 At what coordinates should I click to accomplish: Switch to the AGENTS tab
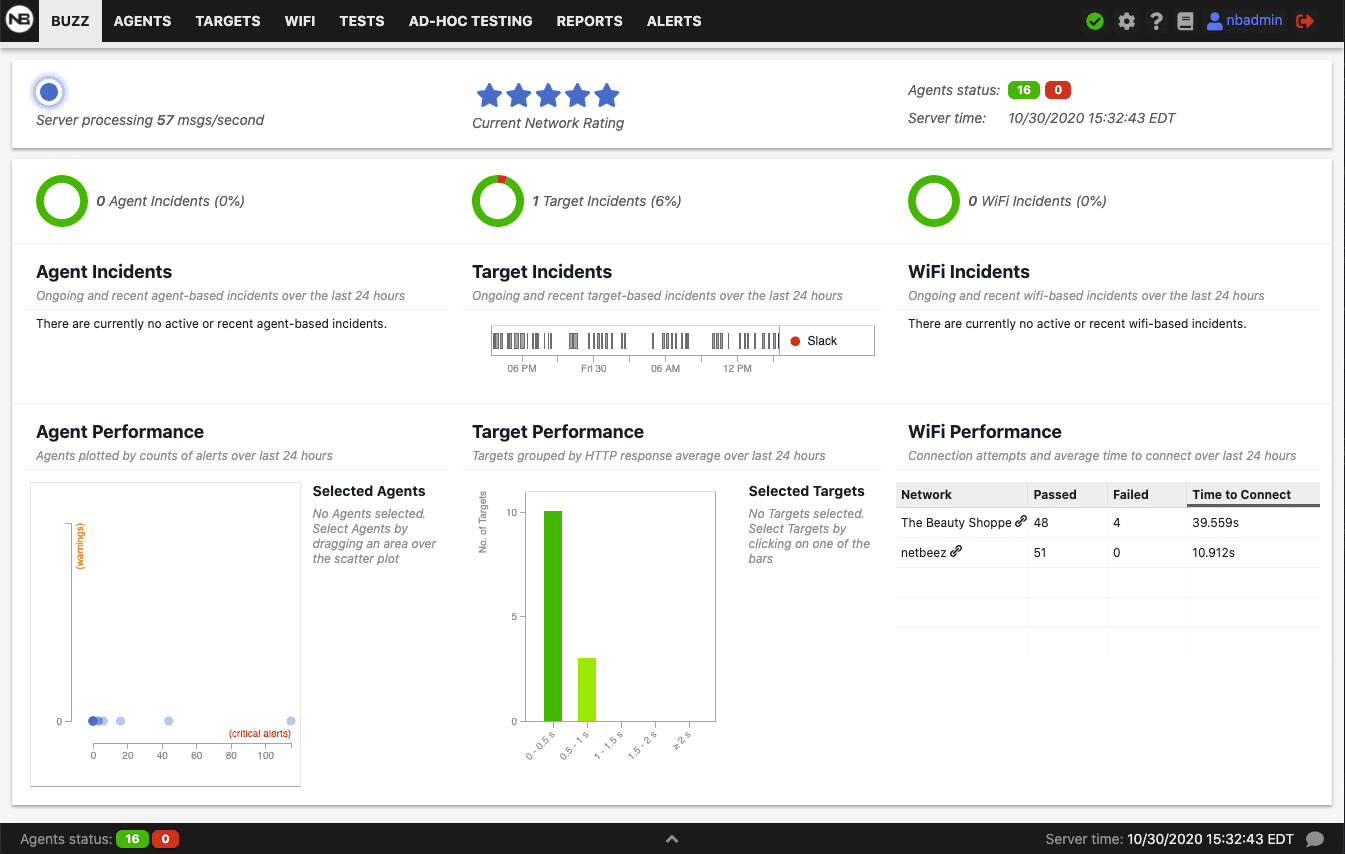(x=142, y=20)
